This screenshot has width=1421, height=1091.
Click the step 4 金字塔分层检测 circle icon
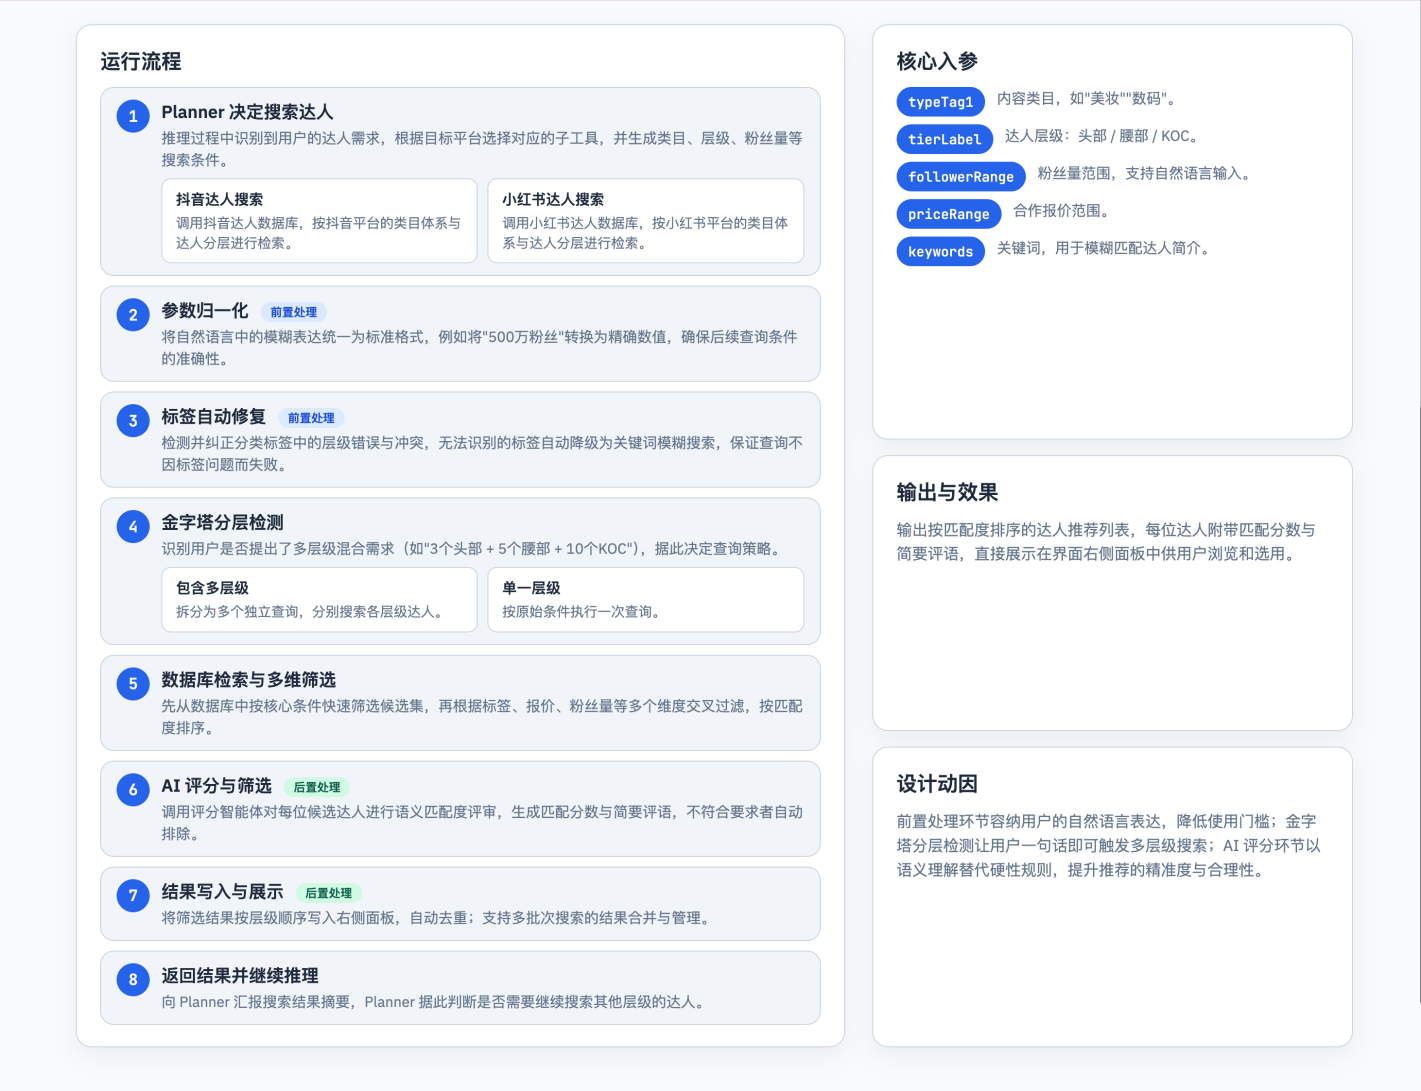(133, 525)
